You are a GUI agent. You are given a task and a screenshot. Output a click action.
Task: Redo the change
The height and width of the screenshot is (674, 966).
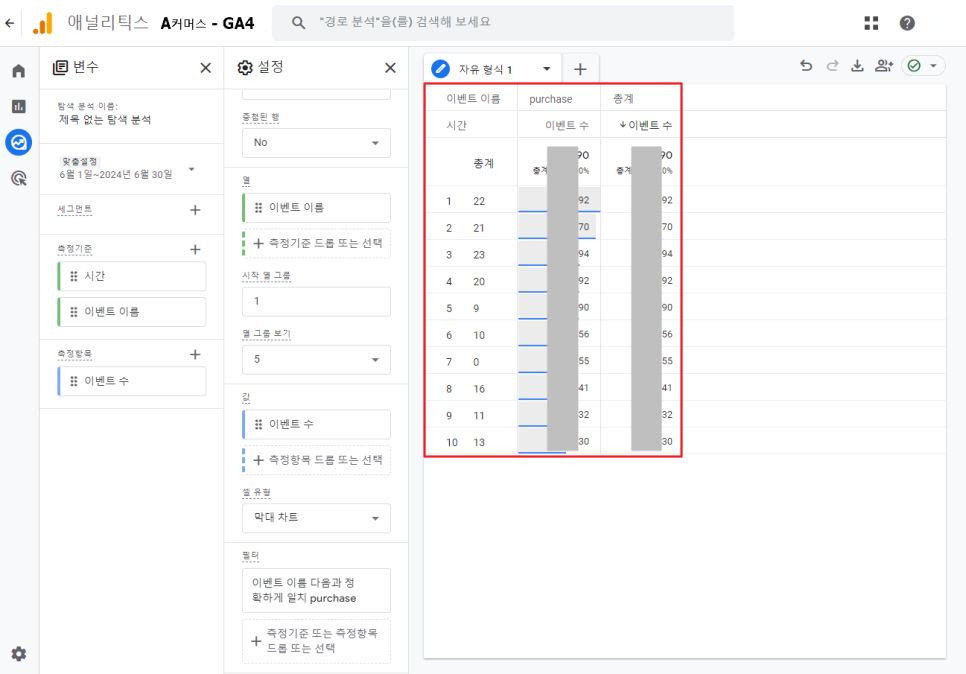click(x=832, y=65)
